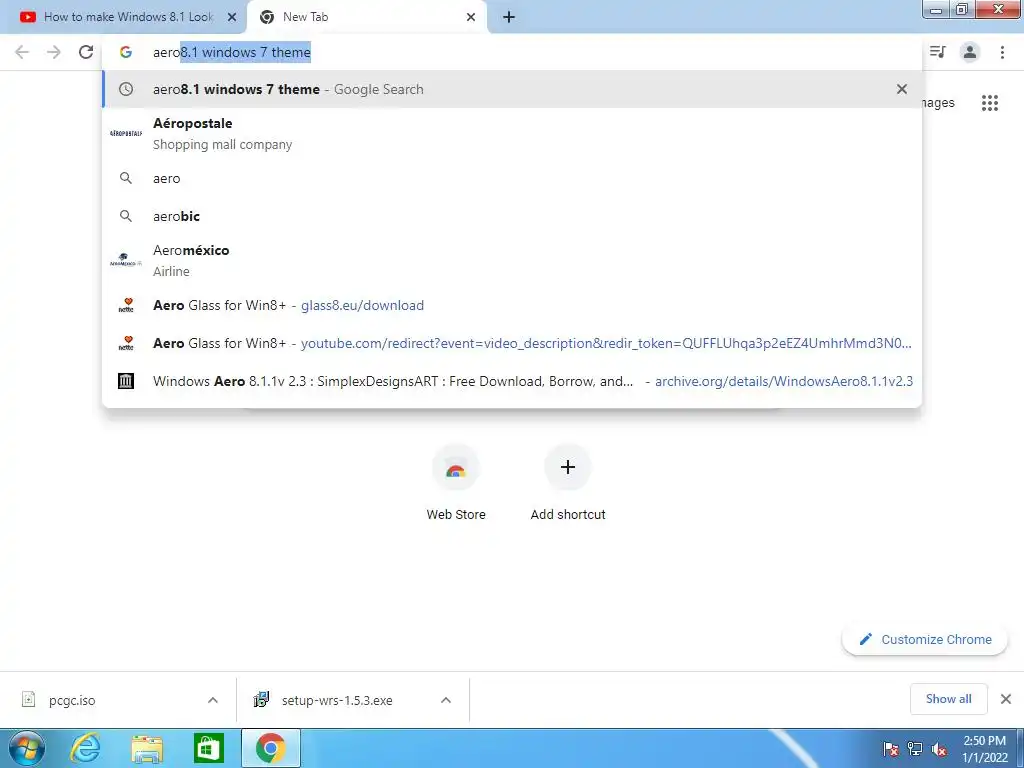The height and width of the screenshot is (768, 1024).
Task: Open the Windows Aero 8.1.1v 2.3 archive.org suggestion
Action: [512, 381]
